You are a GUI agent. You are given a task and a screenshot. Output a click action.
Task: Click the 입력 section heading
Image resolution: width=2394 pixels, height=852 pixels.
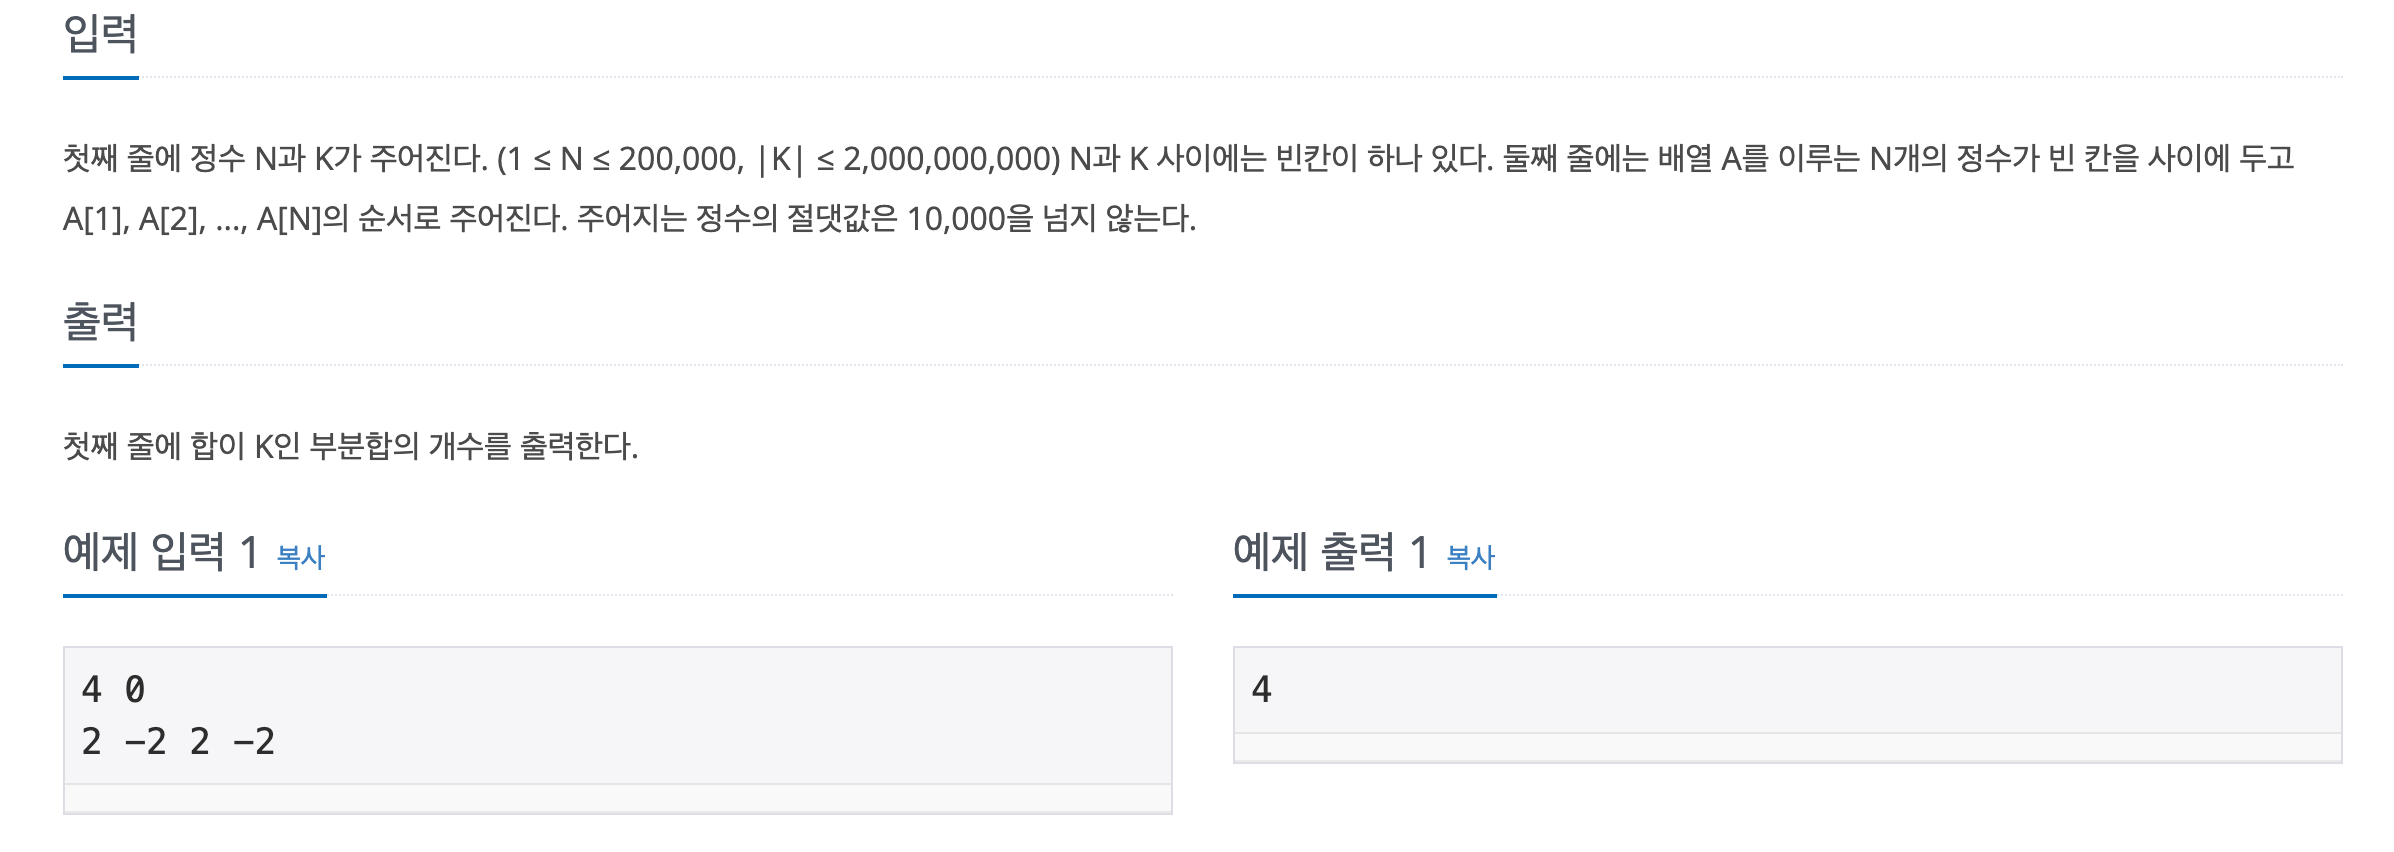point(100,34)
